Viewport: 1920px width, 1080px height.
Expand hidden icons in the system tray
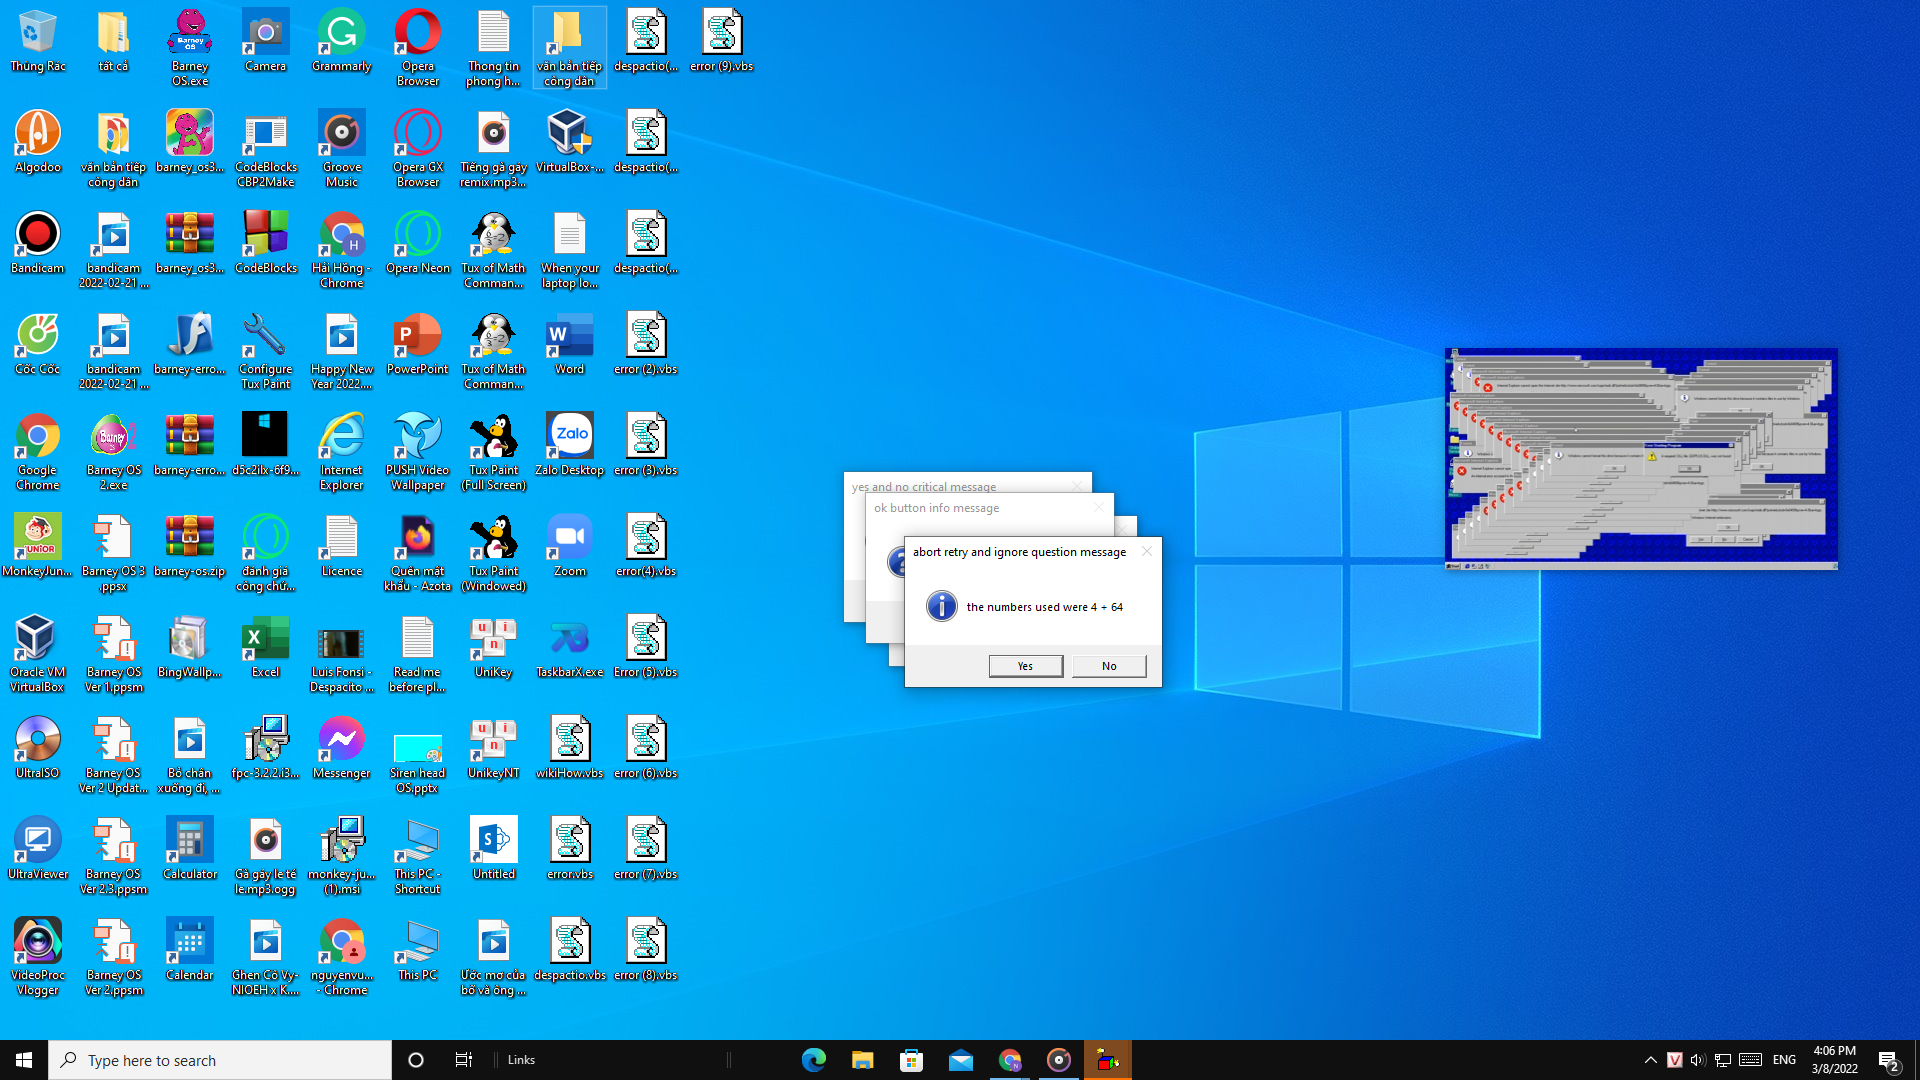[1650, 1059]
